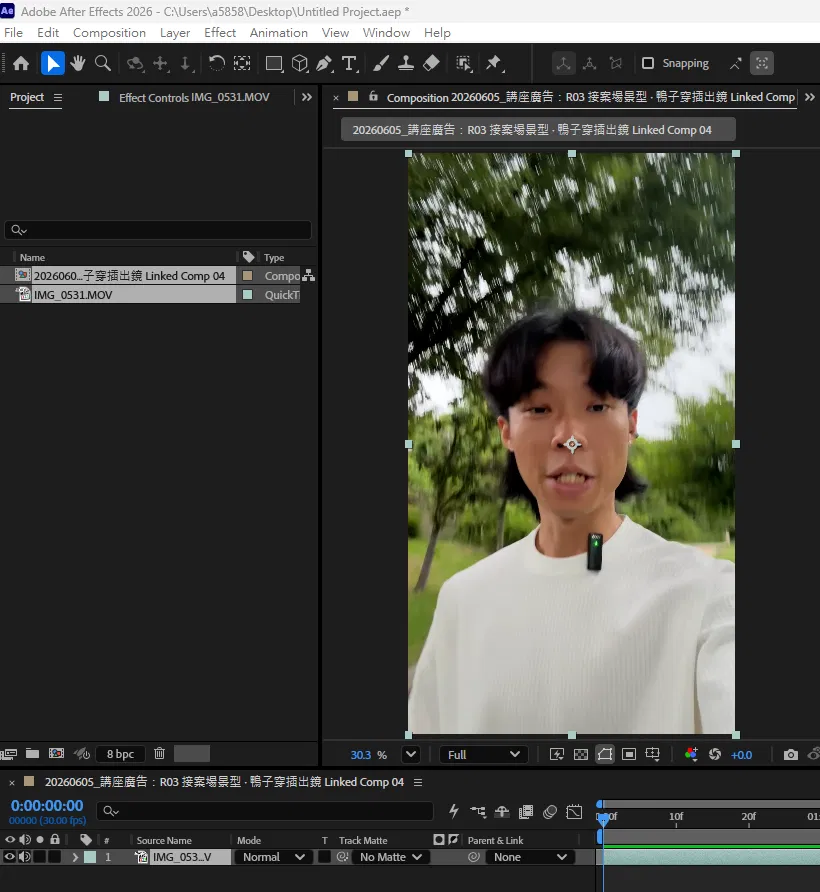This screenshot has height=892, width=820.
Task: Open the Composition menu
Action: point(109,32)
